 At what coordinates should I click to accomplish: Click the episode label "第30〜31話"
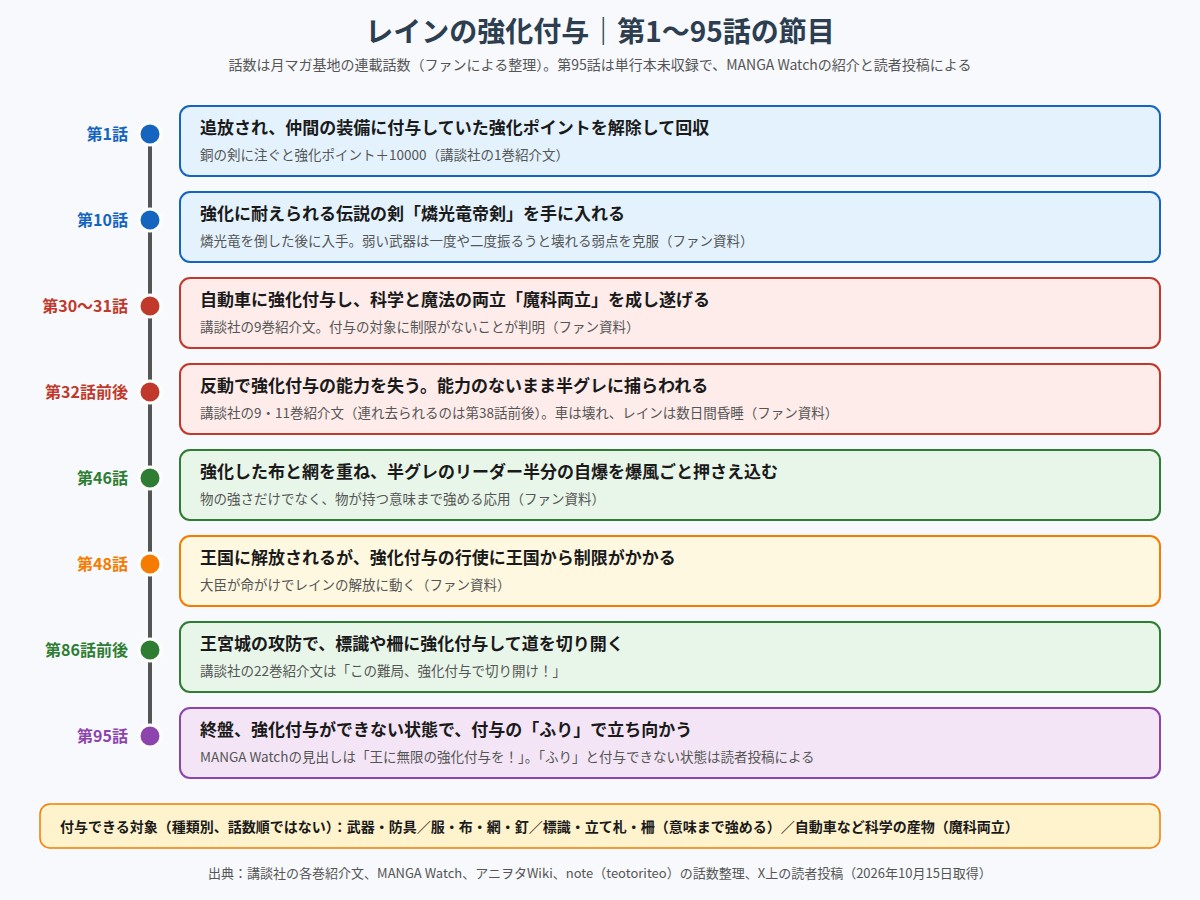coord(85,306)
